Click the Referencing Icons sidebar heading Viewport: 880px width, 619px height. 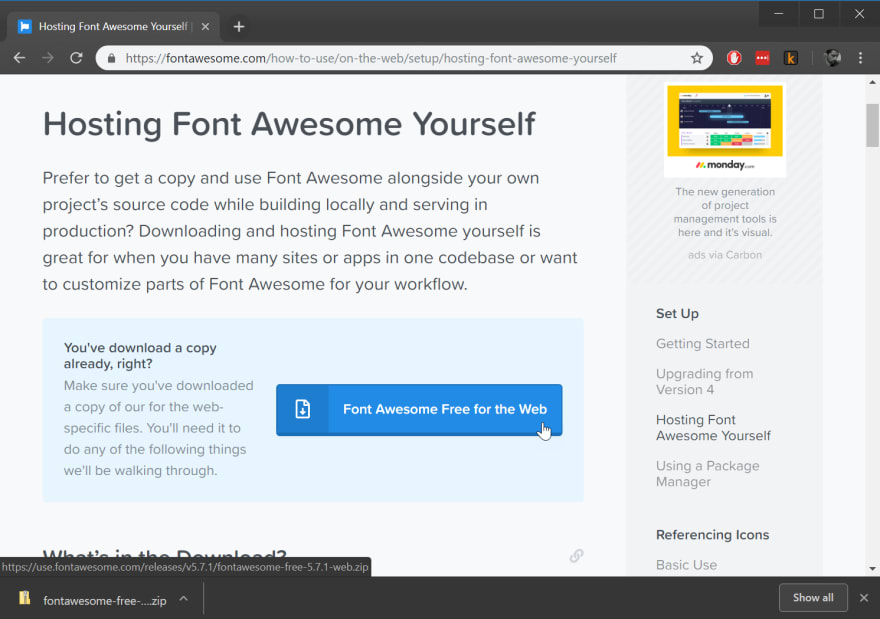click(x=712, y=535)
